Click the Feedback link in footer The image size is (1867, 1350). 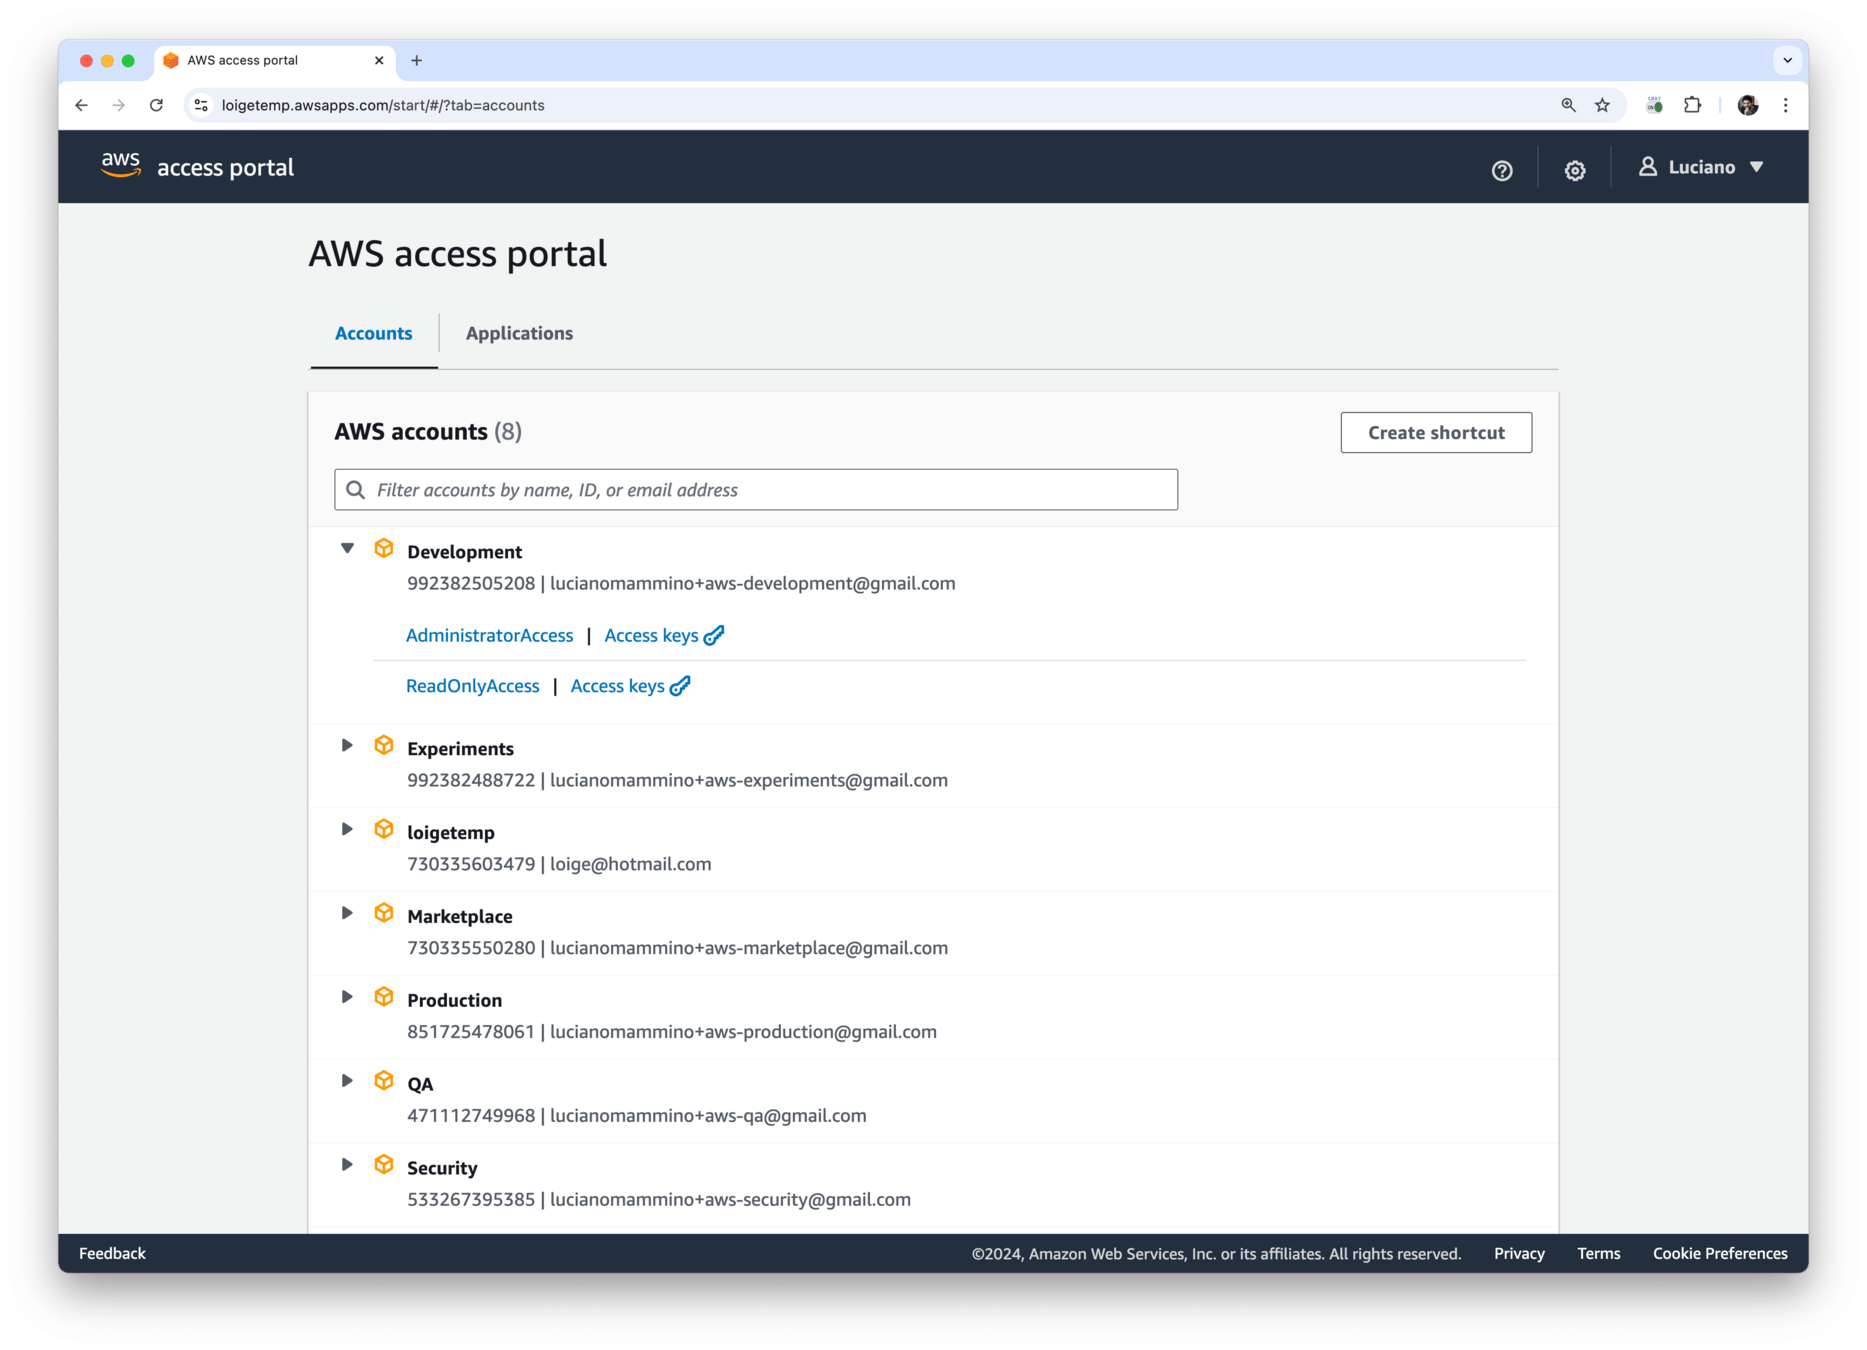pos(112,1253)
